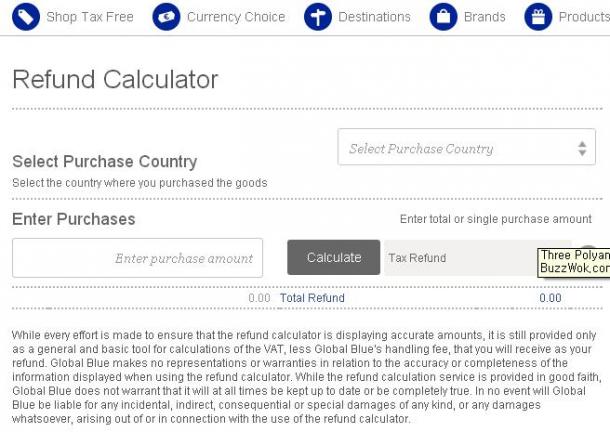Click the Calculate button

point(333,257)
